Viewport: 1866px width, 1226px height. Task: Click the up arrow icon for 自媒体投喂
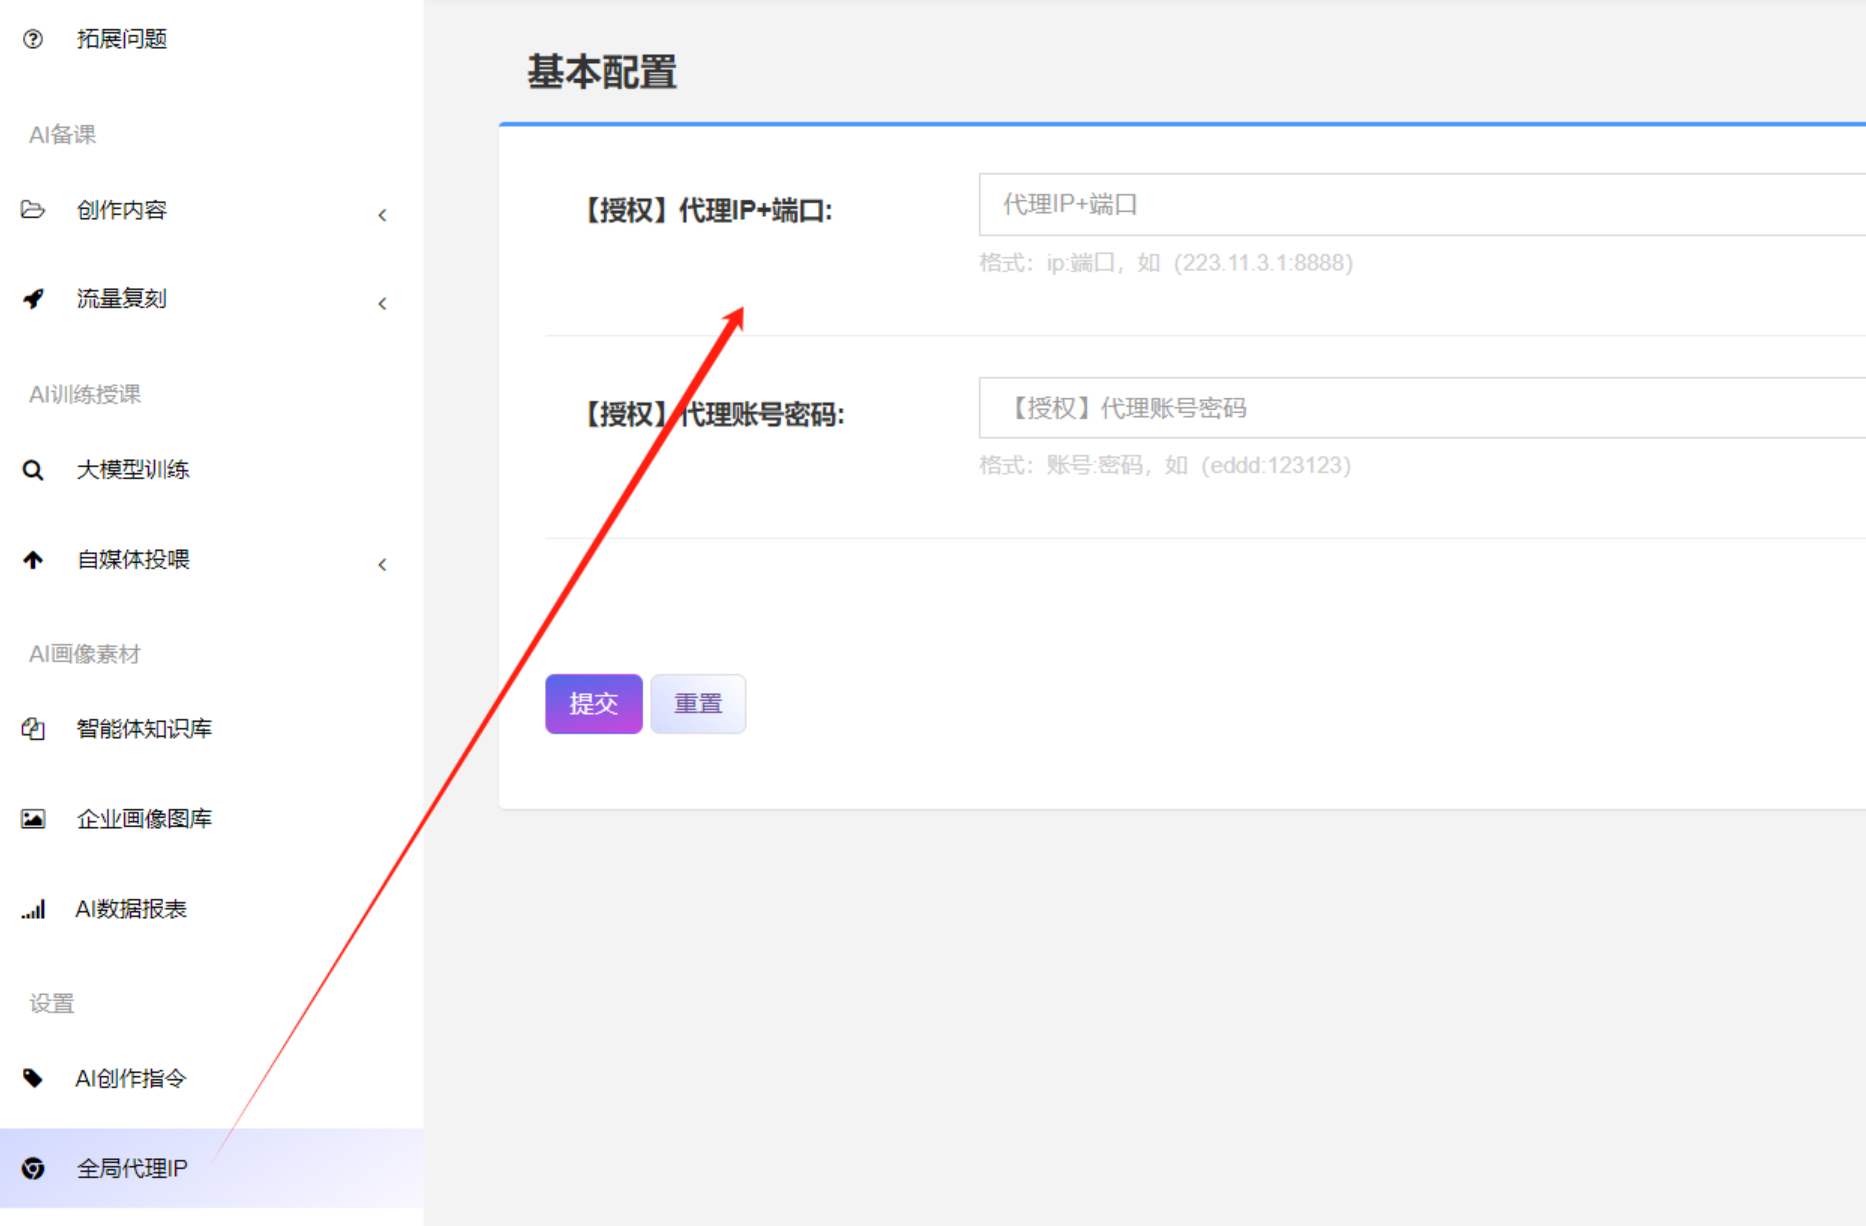pyautogui.click(x=33, y=560)
